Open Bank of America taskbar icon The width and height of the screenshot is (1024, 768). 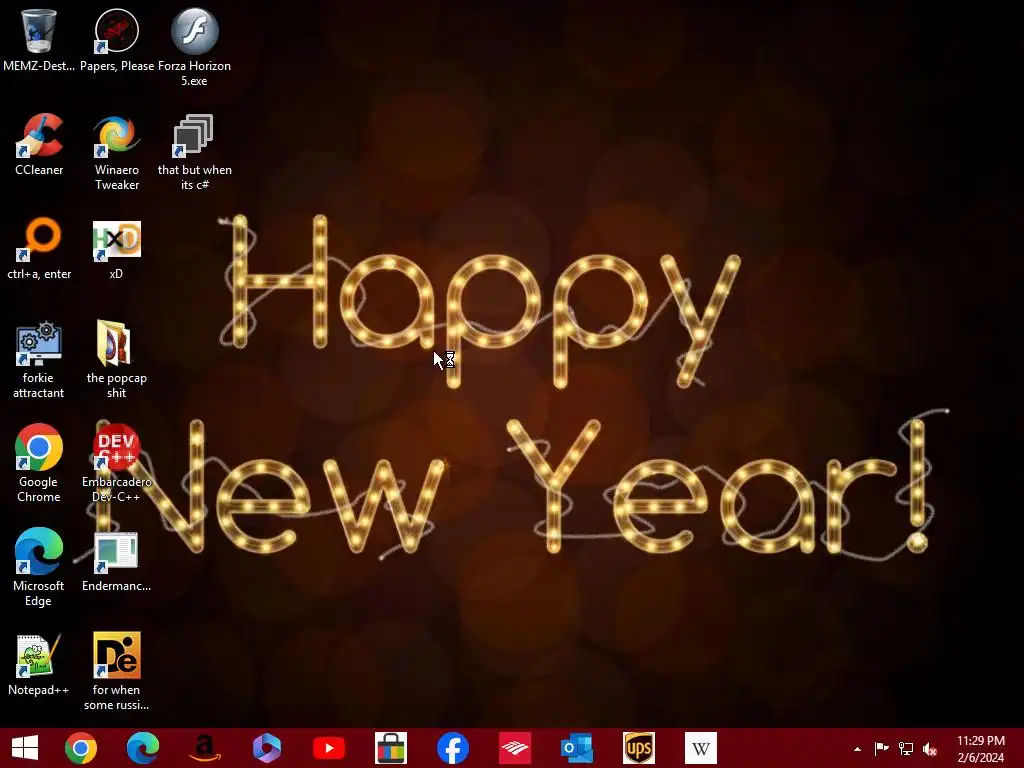point(515,748)
